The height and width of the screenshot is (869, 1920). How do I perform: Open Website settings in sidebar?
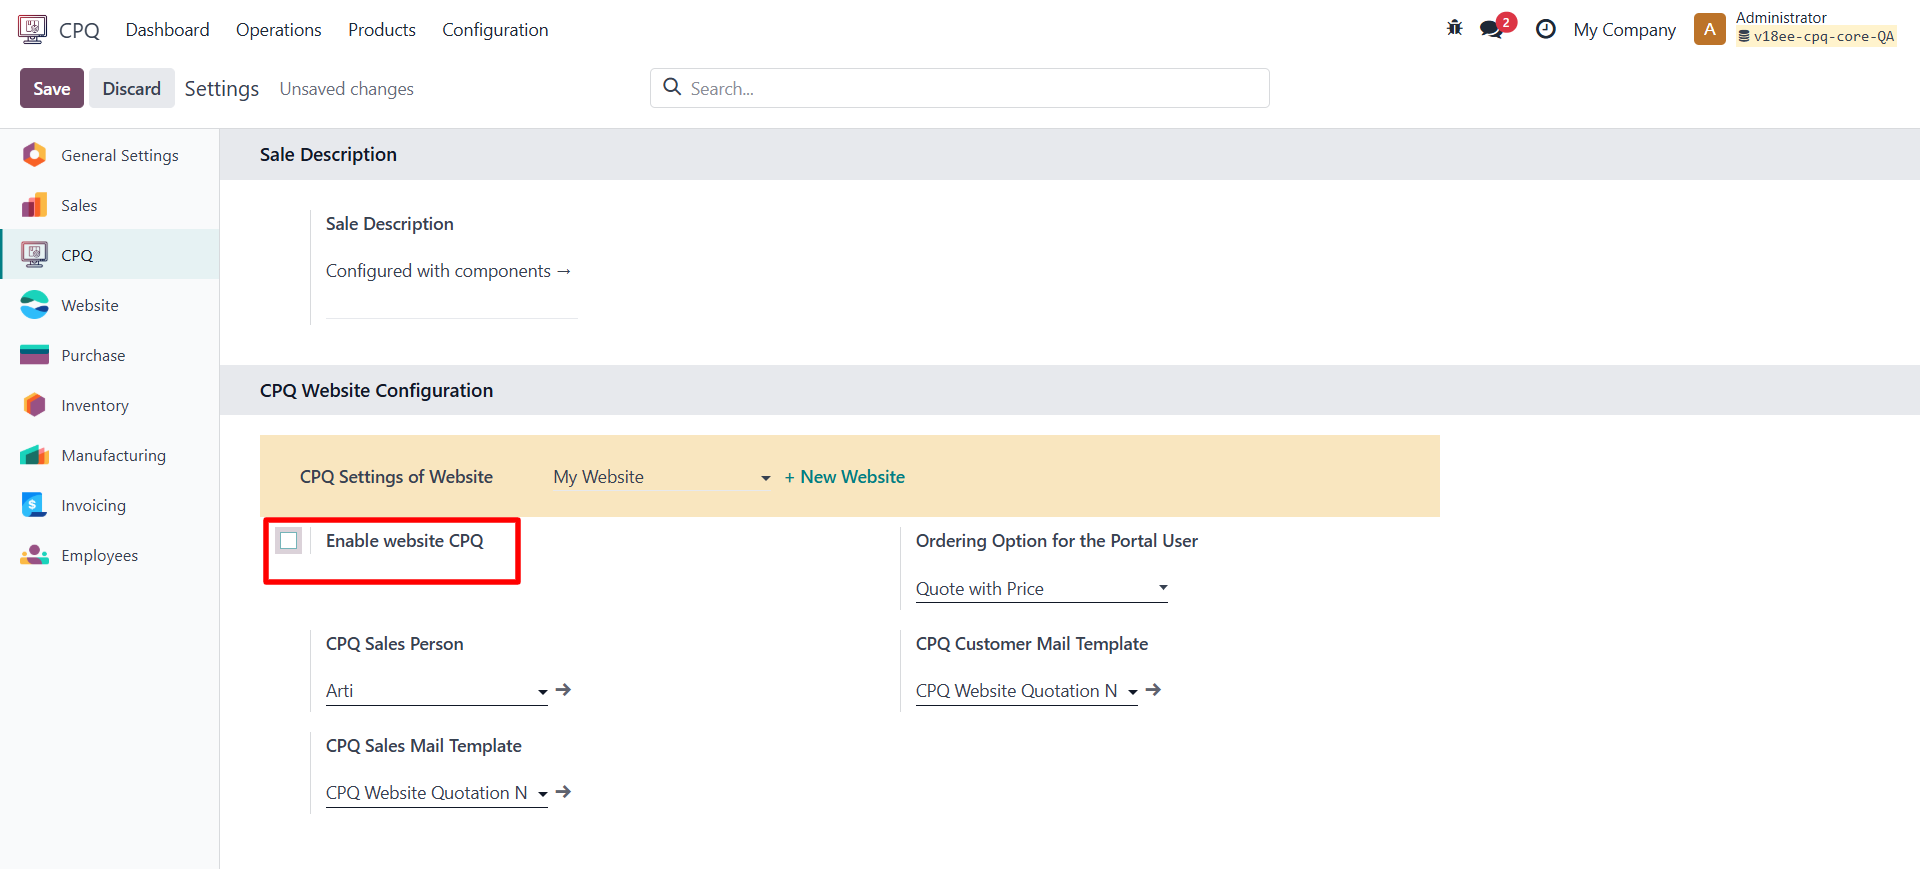click(x=89, y=305)
